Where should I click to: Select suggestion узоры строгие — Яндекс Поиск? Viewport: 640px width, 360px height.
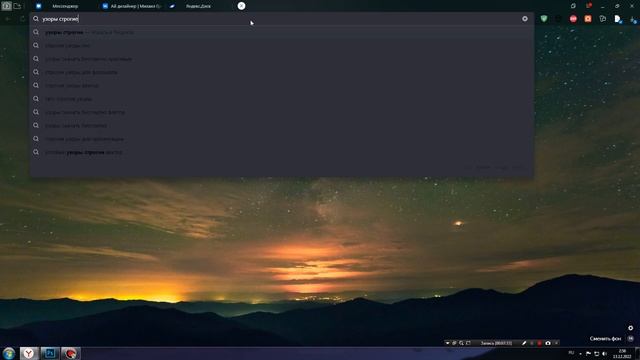(x=282, y=32)
